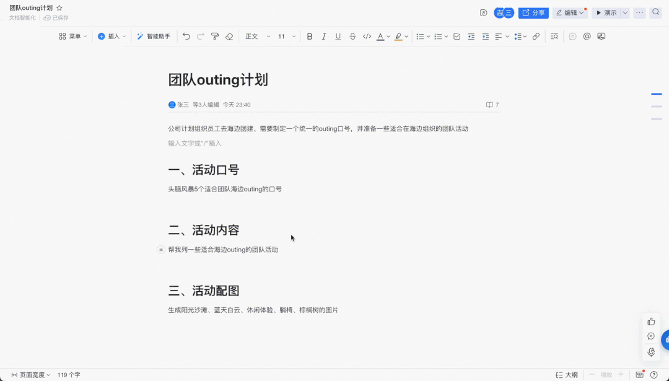Star the 团队outing计划 document
Viewport: 670px width, 382px height.
[x=59, y=8]
